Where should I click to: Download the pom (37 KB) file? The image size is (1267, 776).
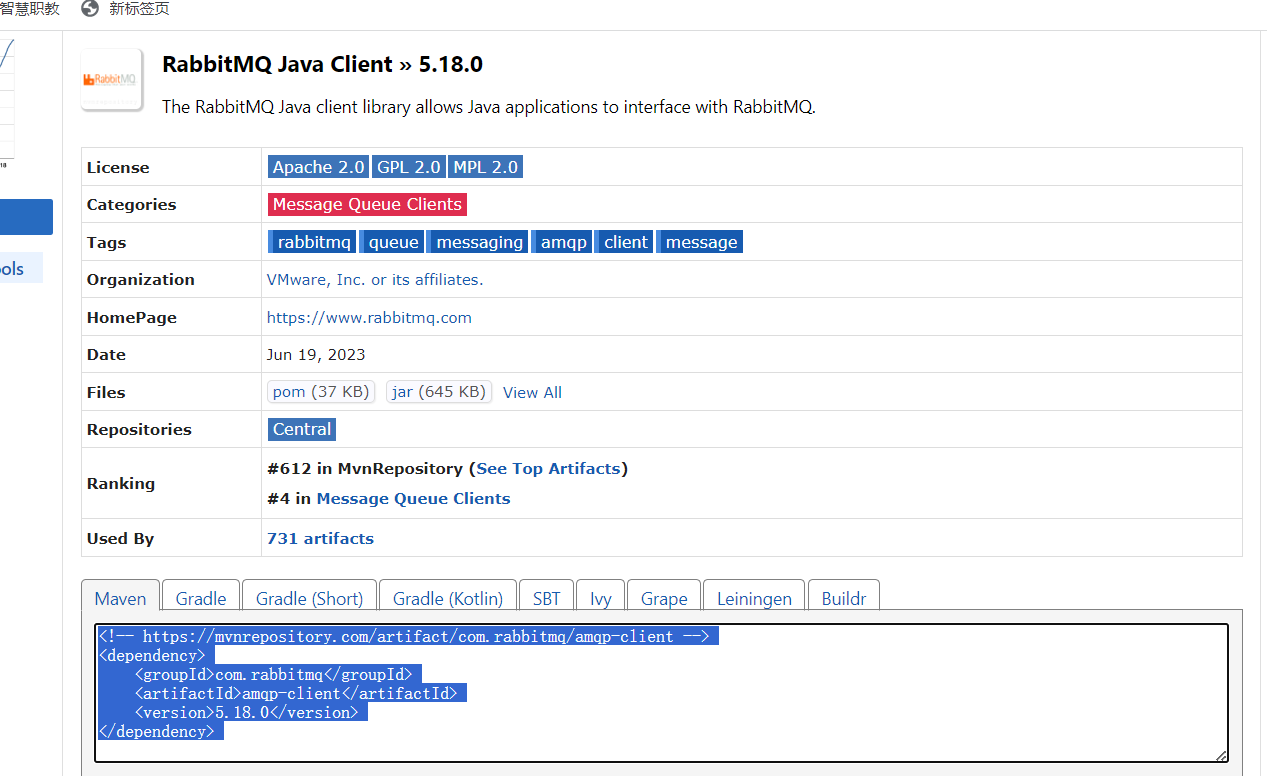(321, 392)
